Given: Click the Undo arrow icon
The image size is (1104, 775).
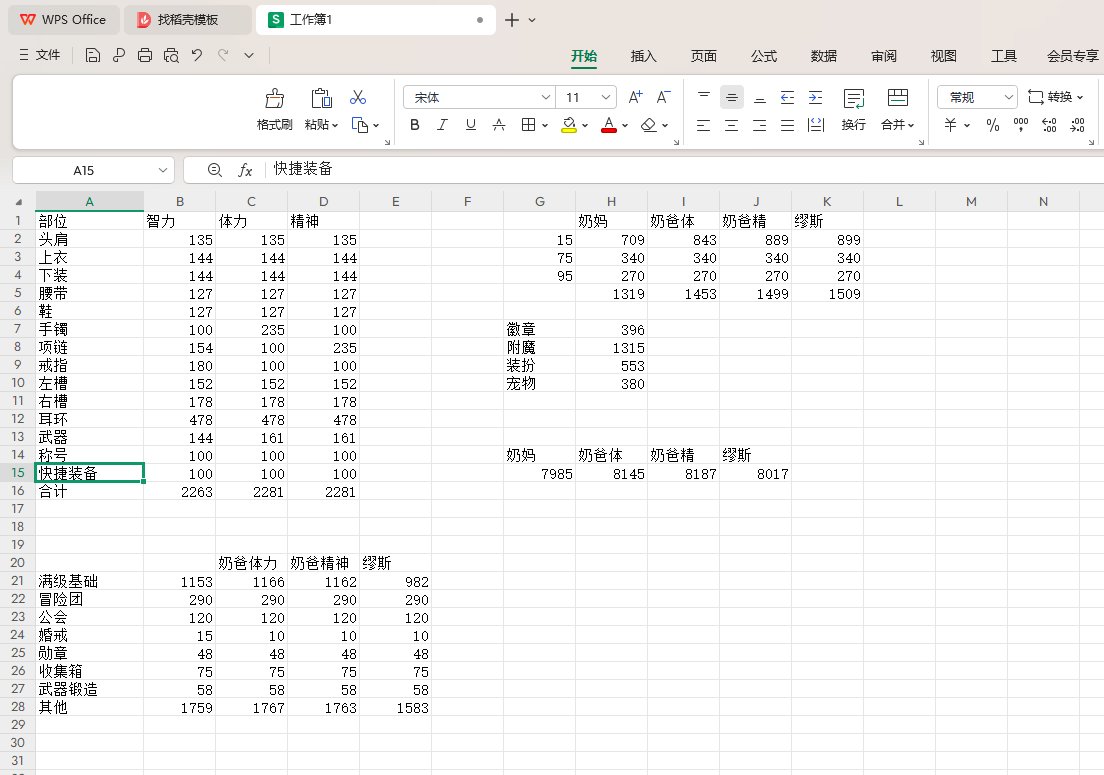Looking at the screenshot, I should 197,55.
